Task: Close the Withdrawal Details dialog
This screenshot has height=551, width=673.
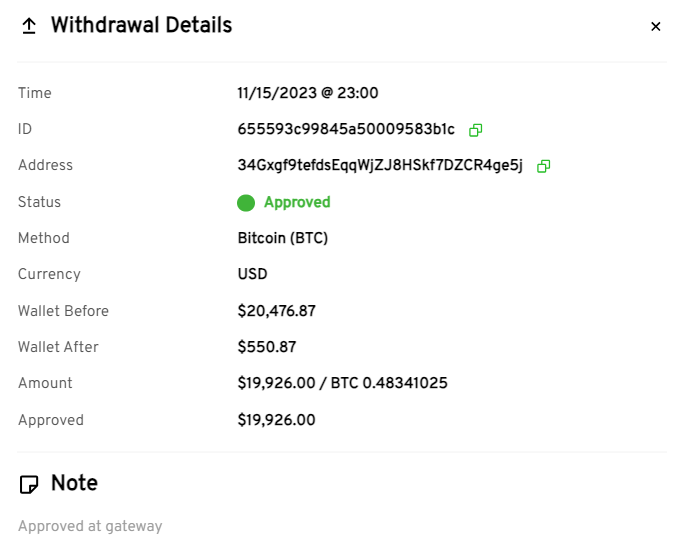Action: 656,27
